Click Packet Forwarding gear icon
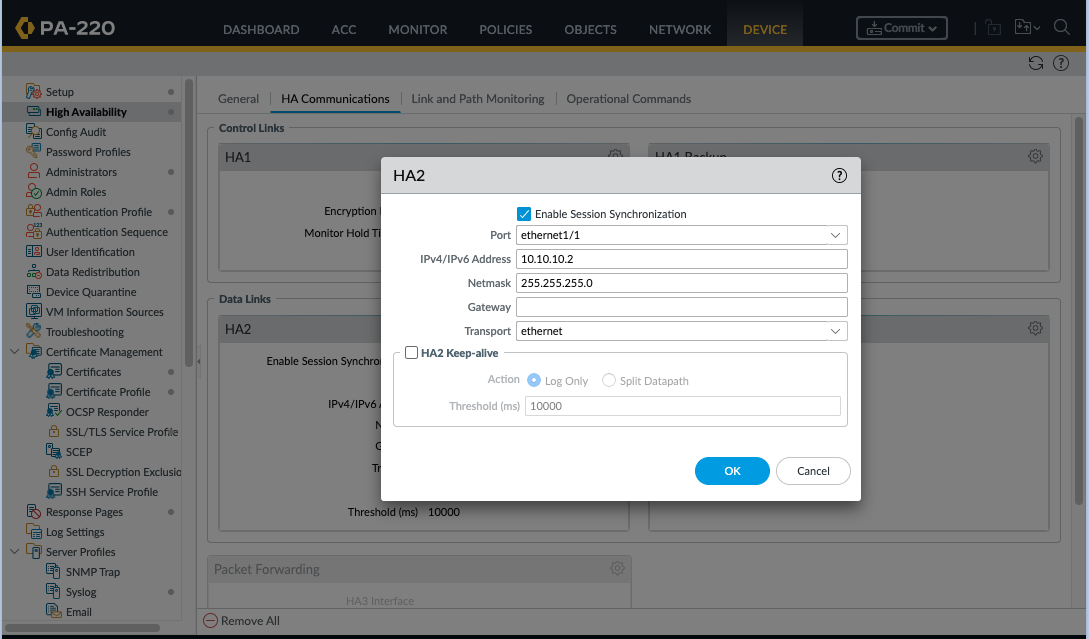The height and width of the screenshot is (639, 1089). (617, 569)
